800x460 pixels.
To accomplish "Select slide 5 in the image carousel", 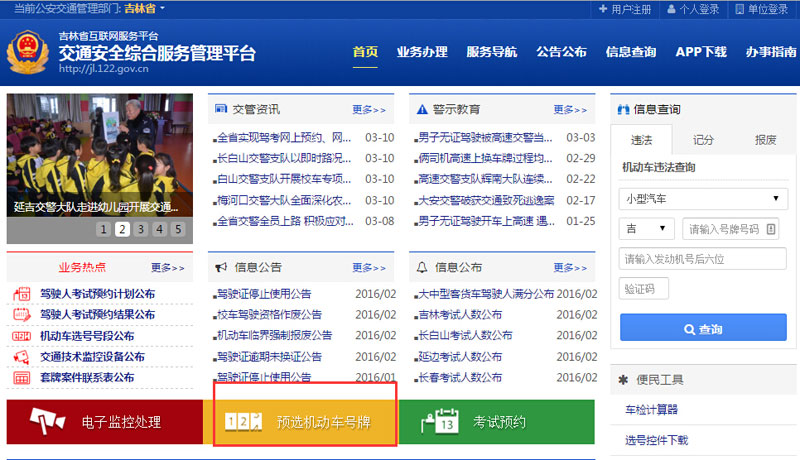I will click(x=178, y=229).
